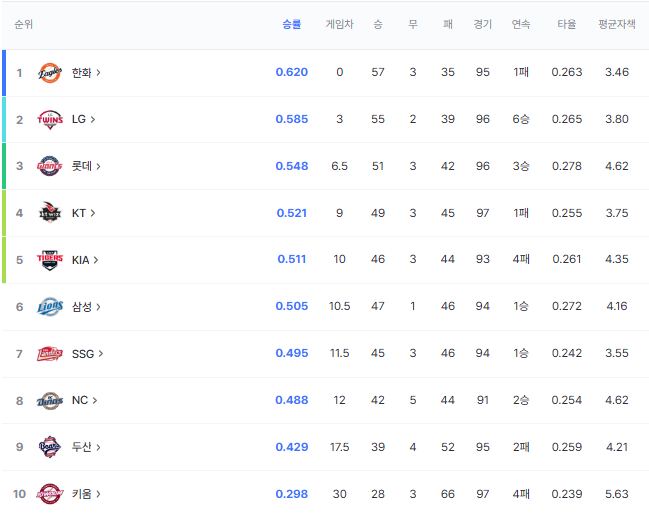The image size is (649, 515).
Task: Click ERA value 5.63 for 키움
Action: [x=617, y=494]
